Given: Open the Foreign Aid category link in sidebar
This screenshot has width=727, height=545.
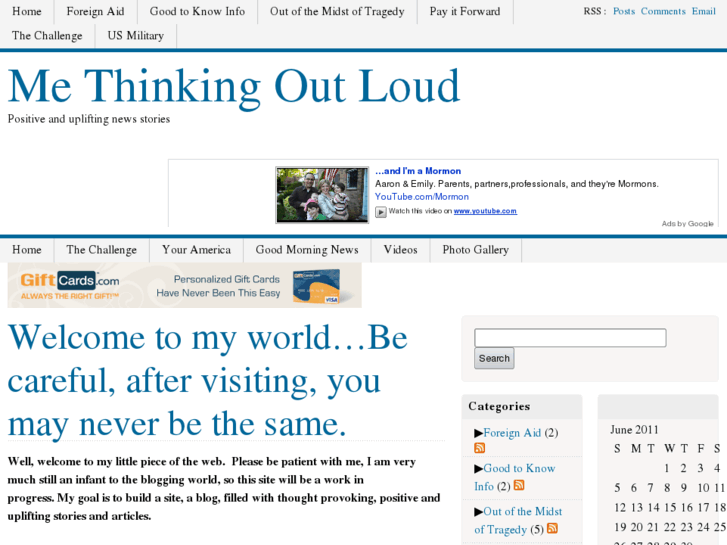Looking at the screenshot, I should point(512,433).
